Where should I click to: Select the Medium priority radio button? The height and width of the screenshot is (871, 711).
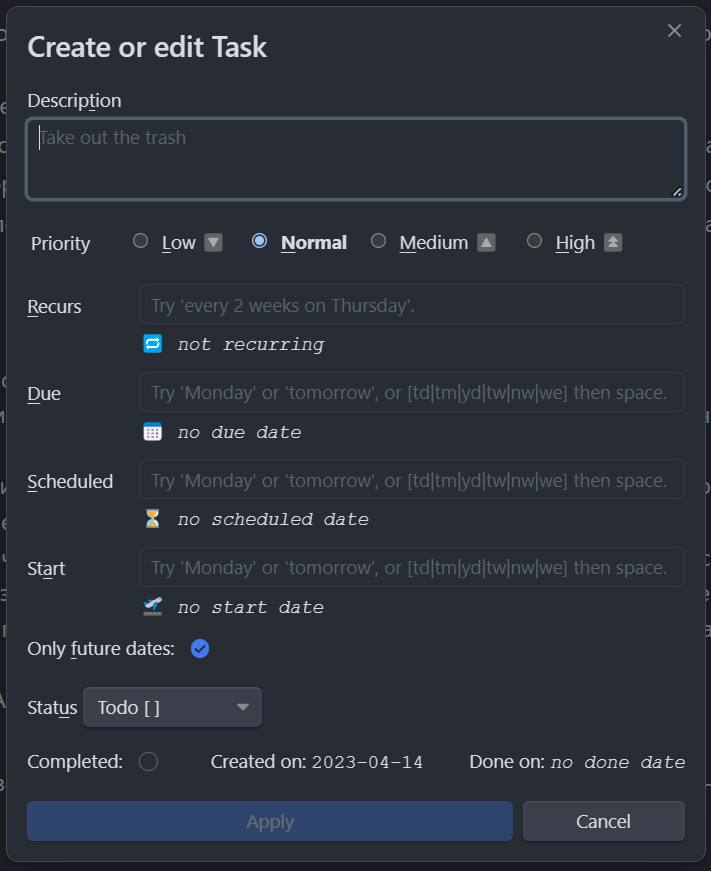point(378,241)
